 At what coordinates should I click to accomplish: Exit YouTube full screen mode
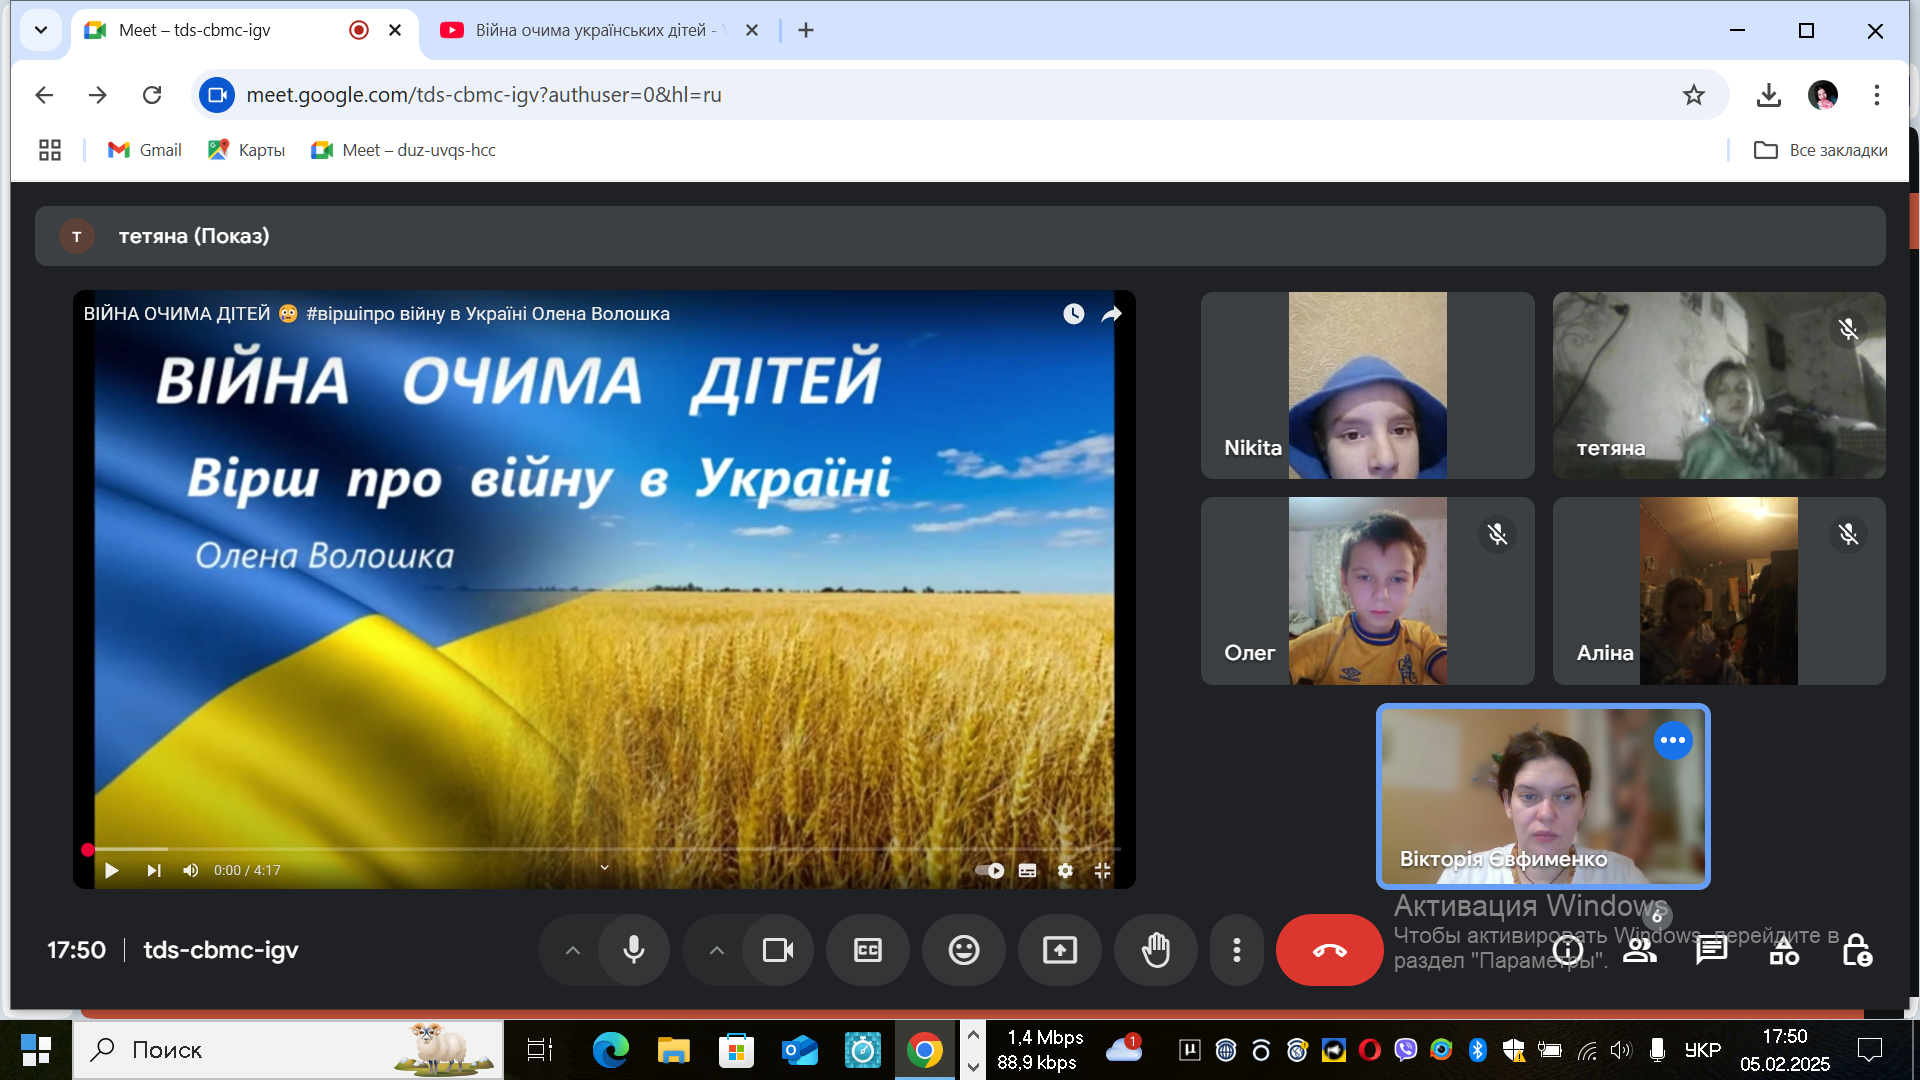(x=1103, y=871)
